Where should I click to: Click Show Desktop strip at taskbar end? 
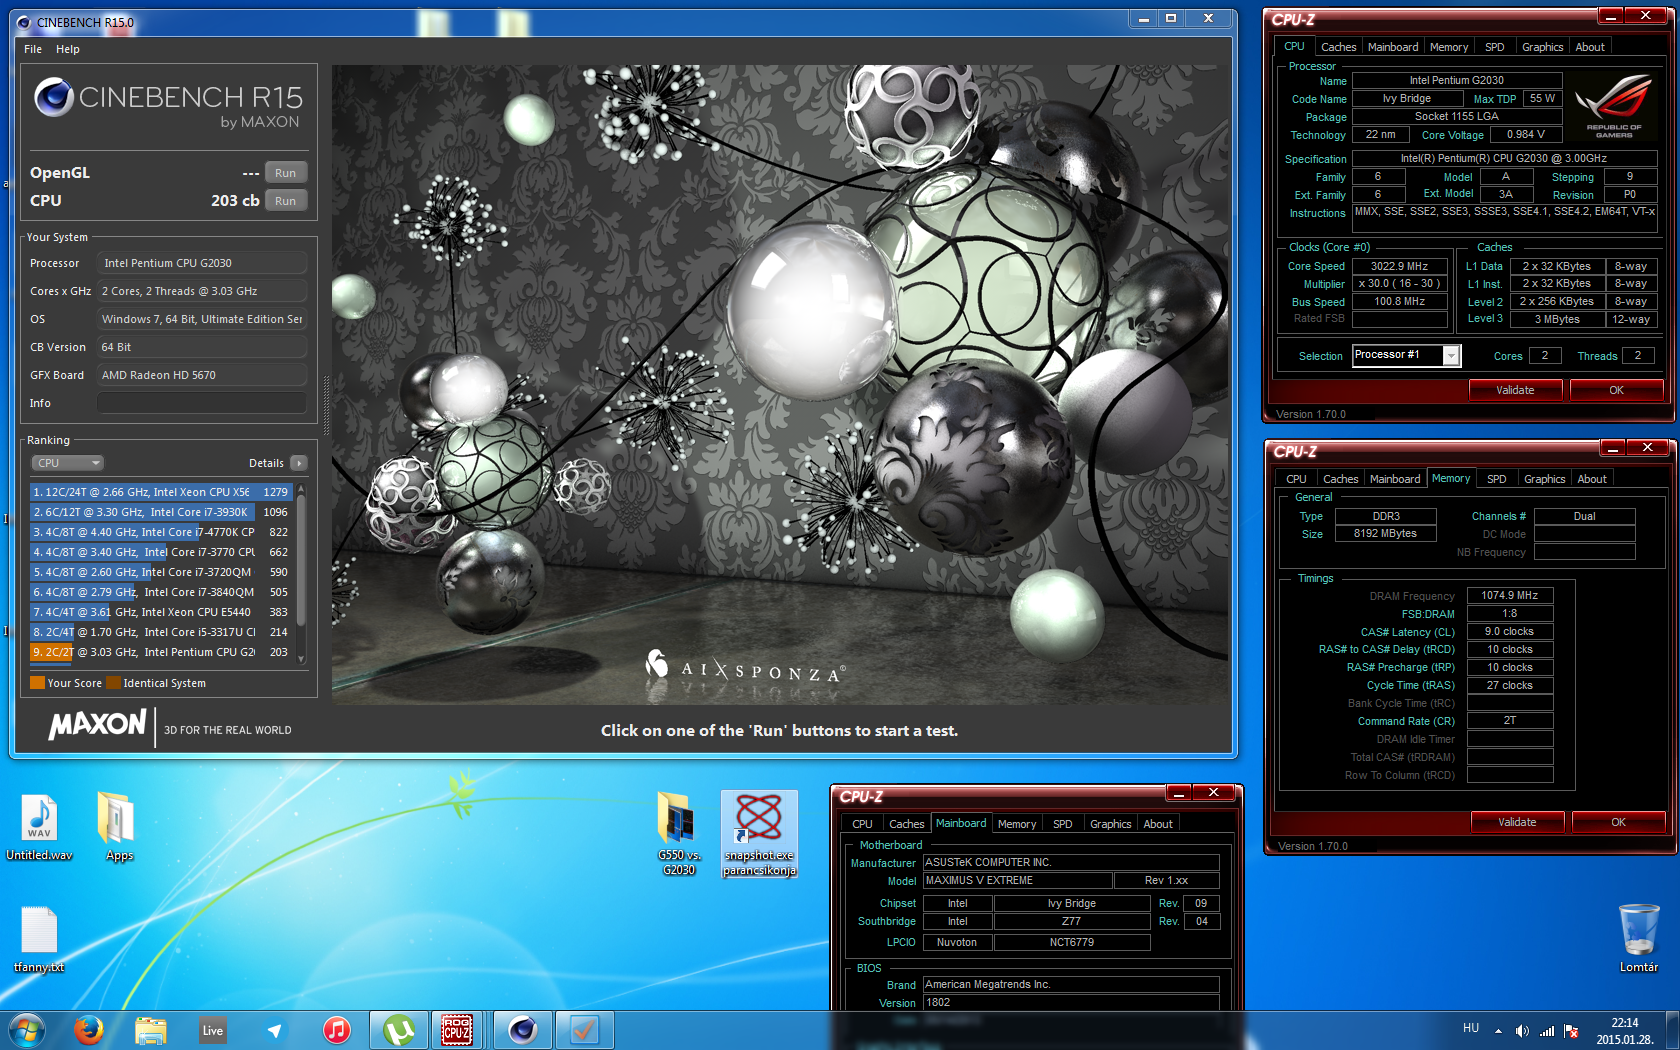pyautogui.click(x=1671, y=1030)
